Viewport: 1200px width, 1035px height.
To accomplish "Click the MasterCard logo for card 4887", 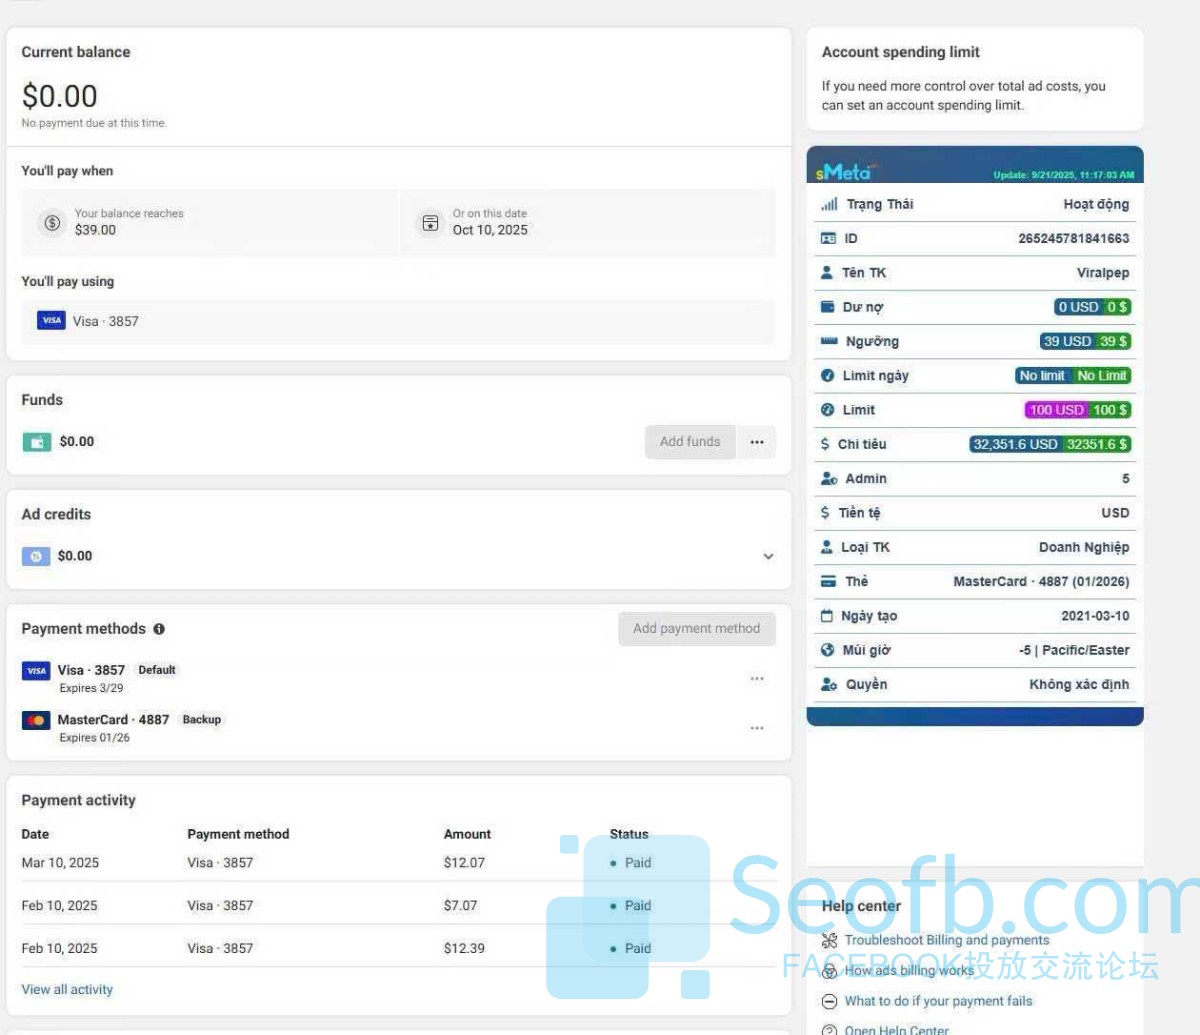I will click(x=36, y=720).
